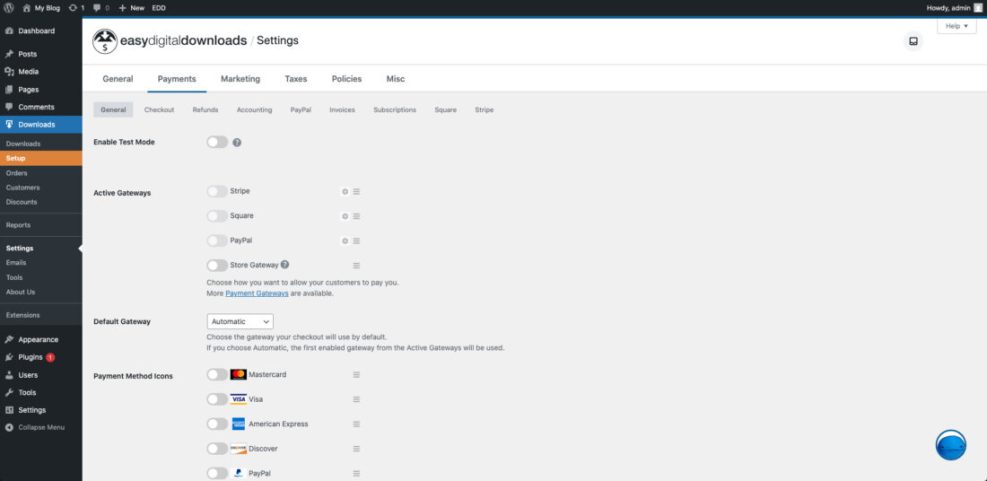This screenshot has height=481, width=987.
Task: Toggle the Visa payment icon
Action: (x=217, y=399)
